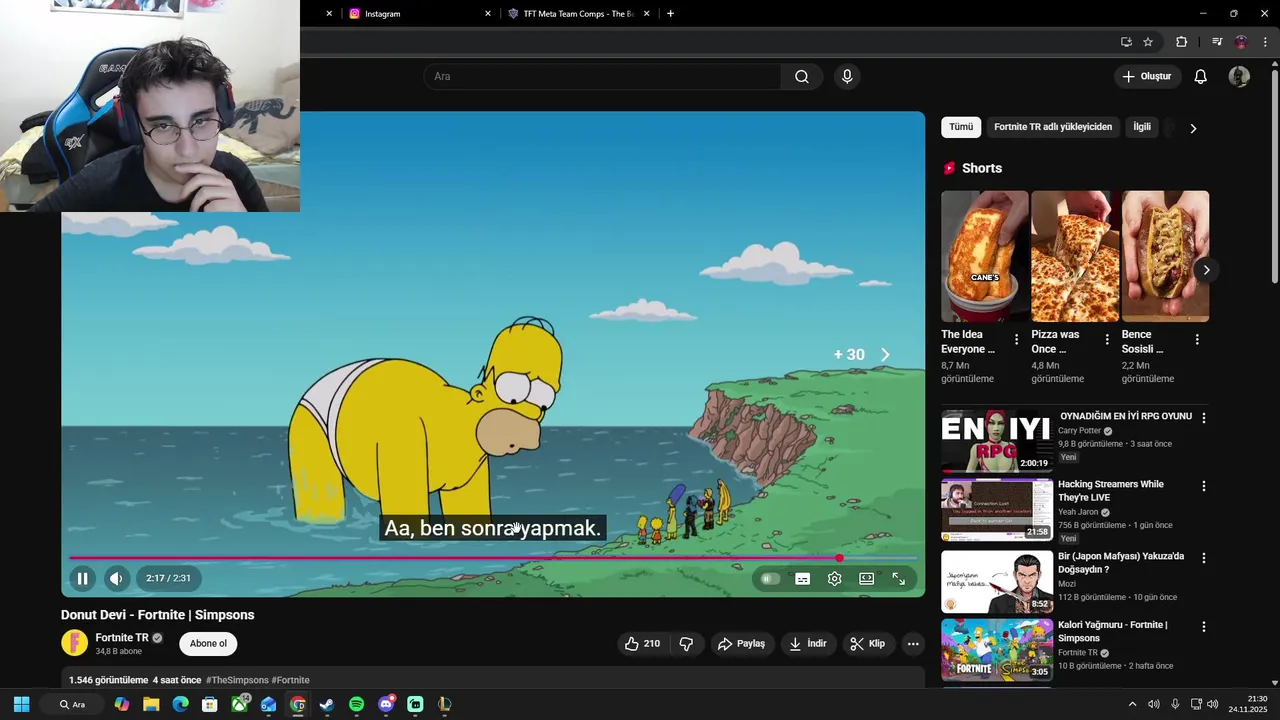Start voice search with microphone icon
Image resolution: width=1280 pixels, height=720 pixels.
847,77
